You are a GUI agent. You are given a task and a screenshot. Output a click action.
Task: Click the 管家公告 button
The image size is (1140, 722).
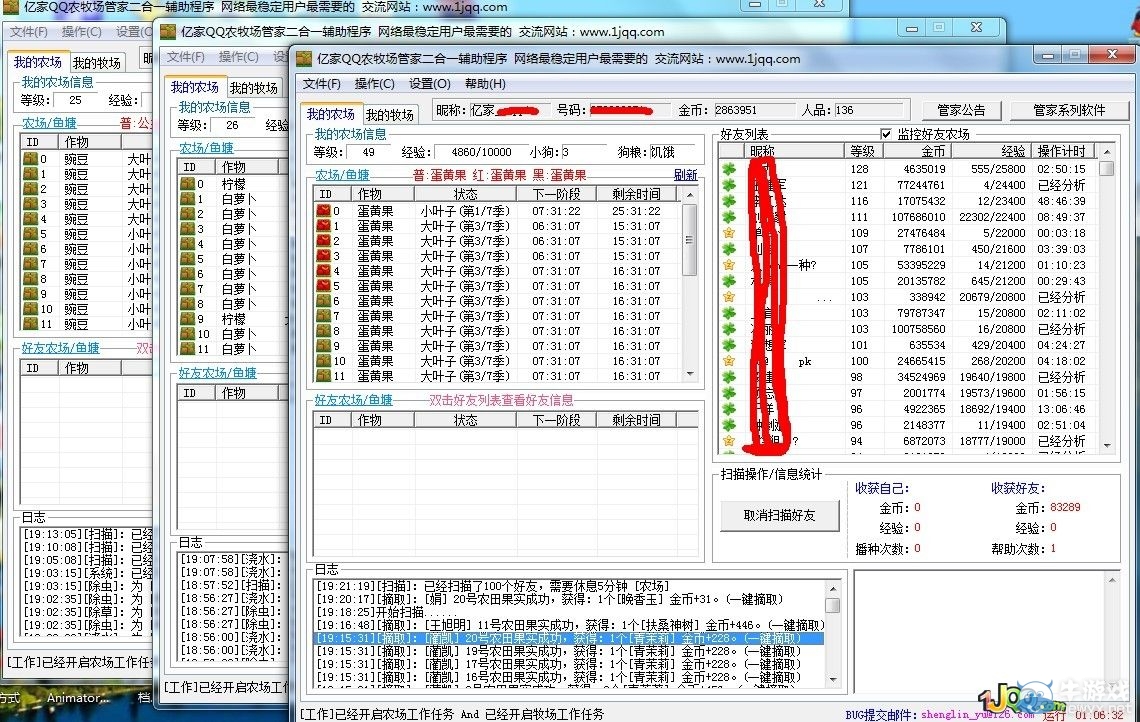coord(961,110)
